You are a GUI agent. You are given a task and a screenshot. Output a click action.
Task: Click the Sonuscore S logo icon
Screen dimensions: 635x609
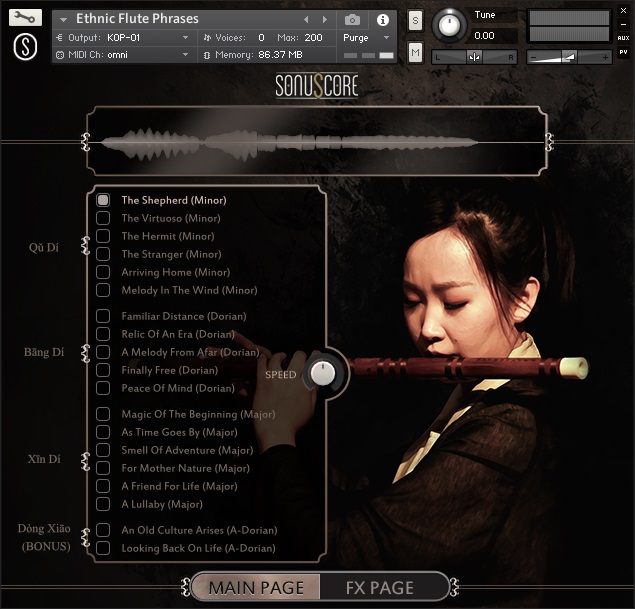click(25, 47)
